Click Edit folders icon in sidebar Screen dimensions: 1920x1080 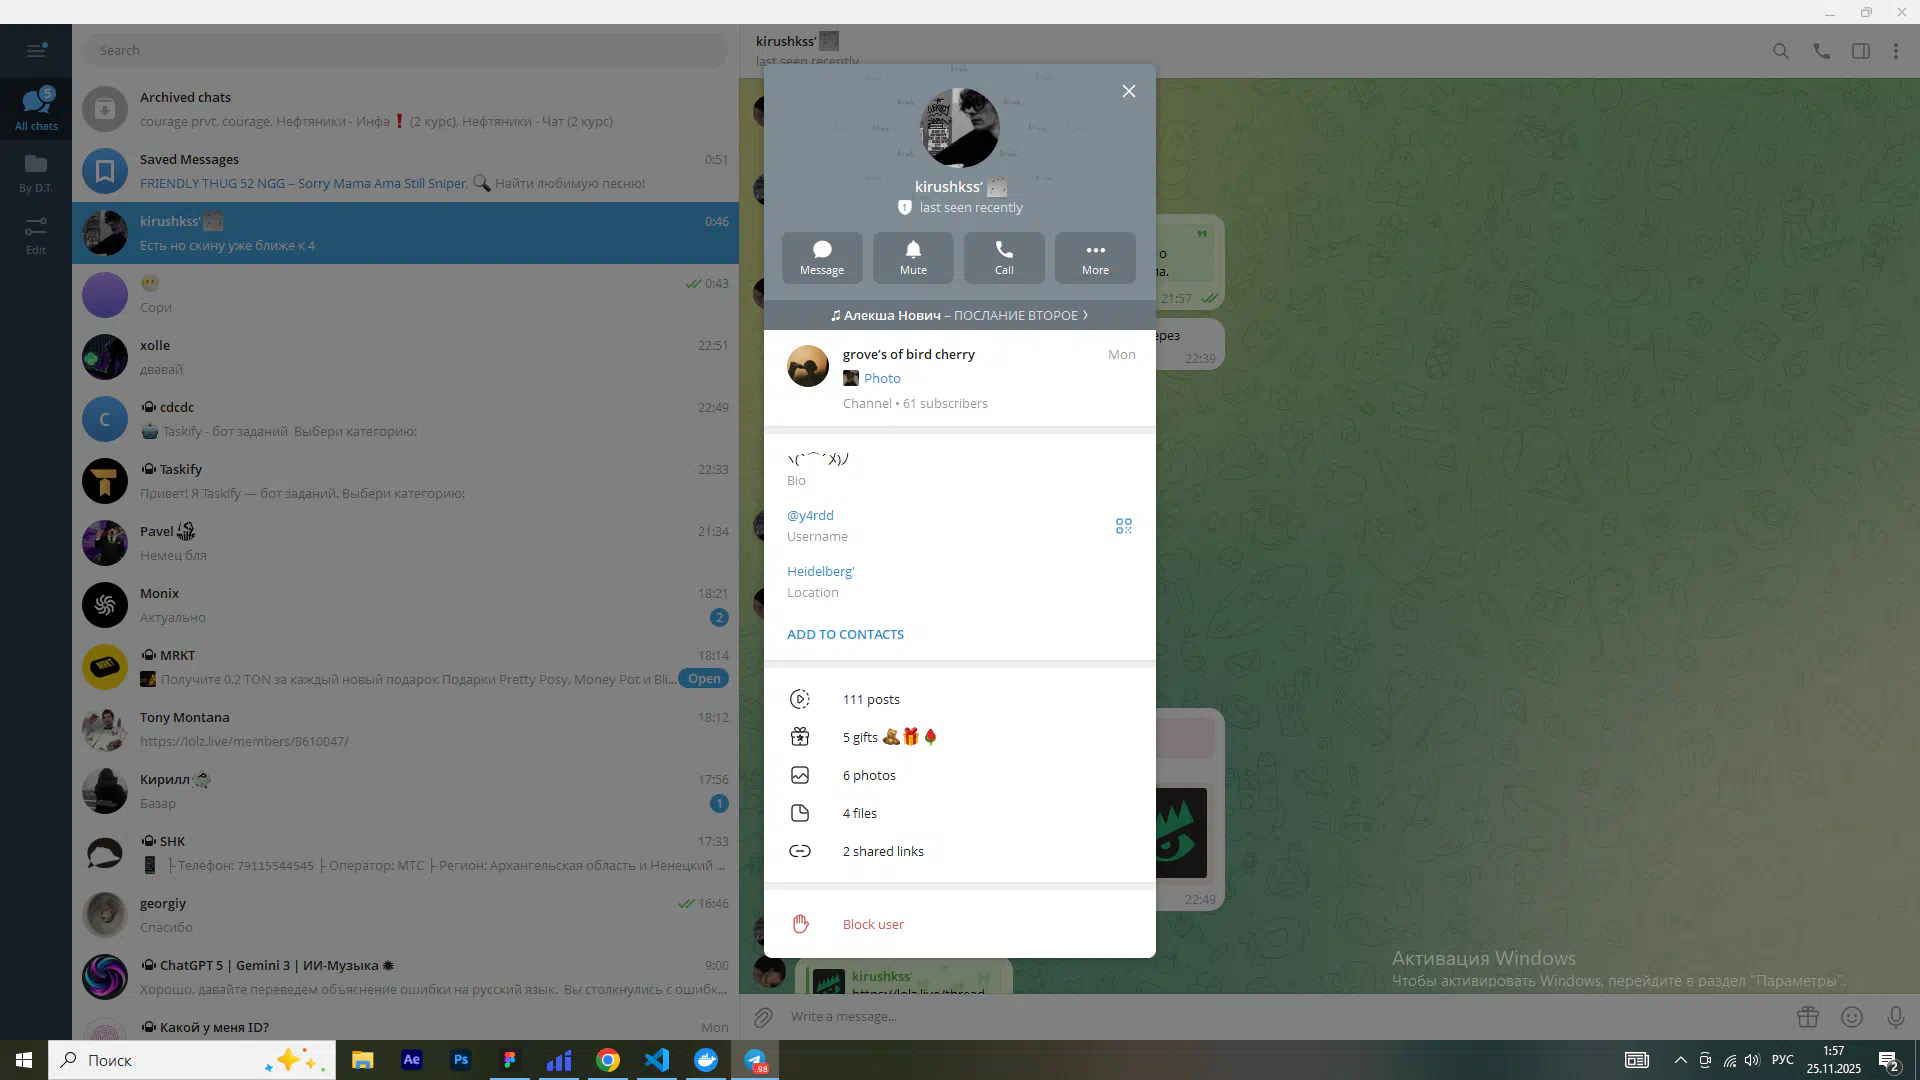(36, 235)
